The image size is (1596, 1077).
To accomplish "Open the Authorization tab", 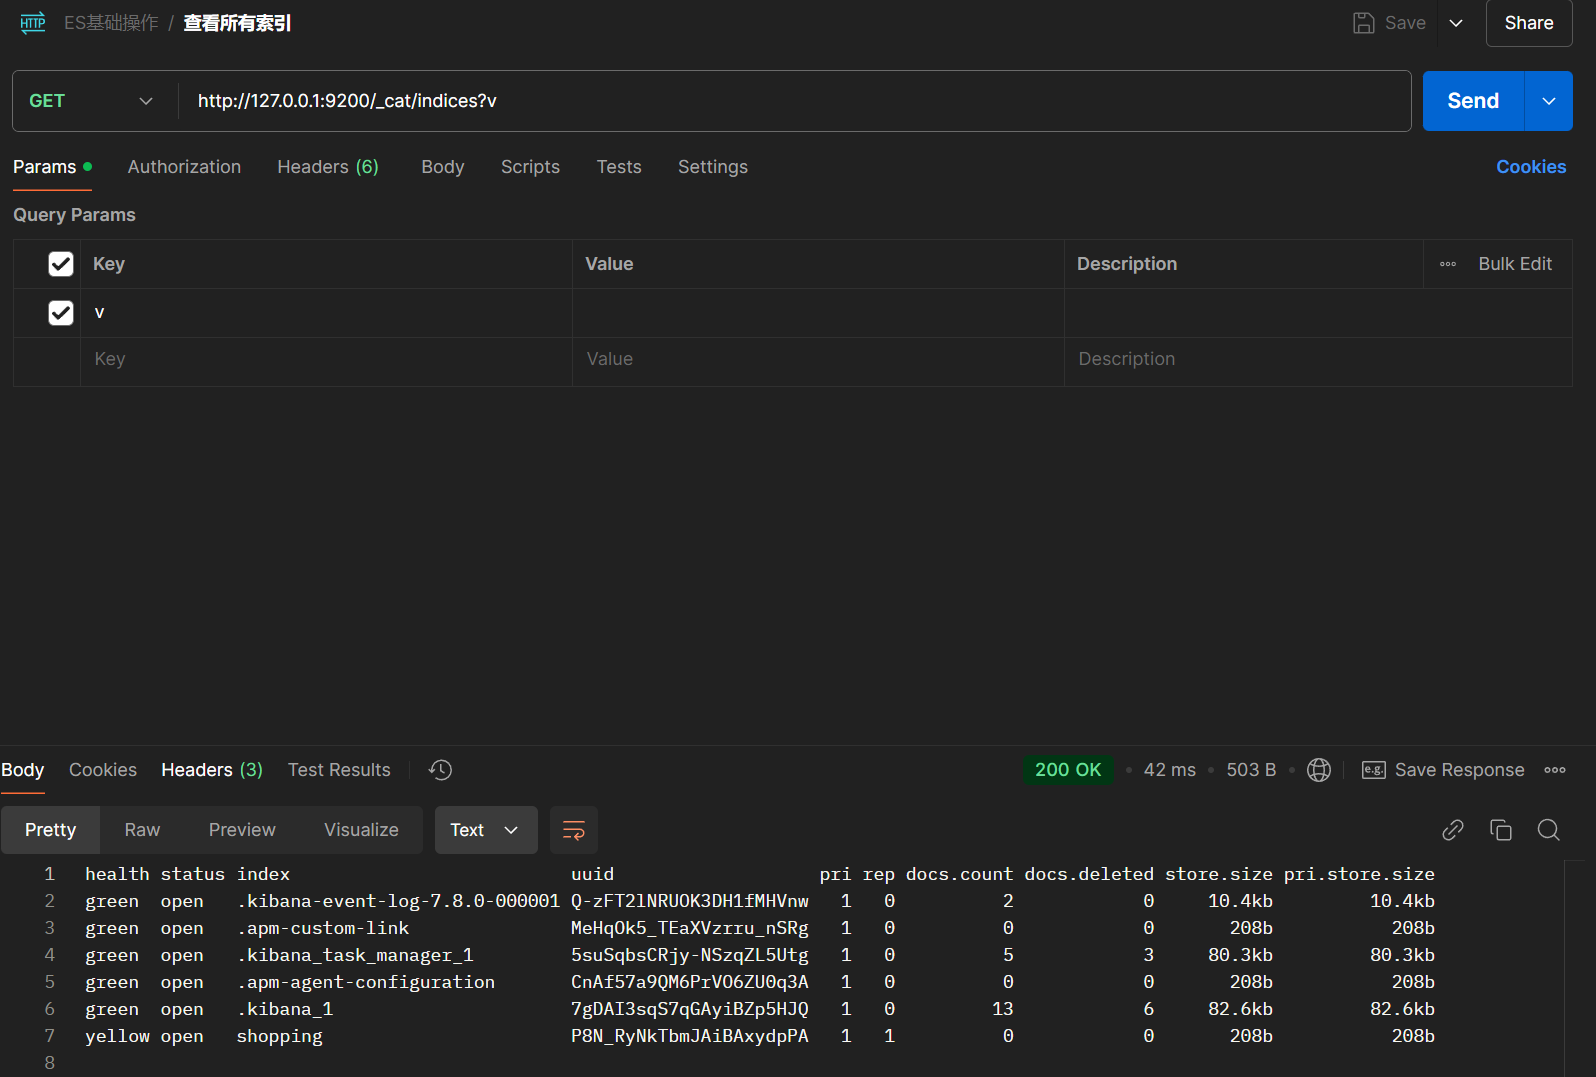I will coord(184,167).
